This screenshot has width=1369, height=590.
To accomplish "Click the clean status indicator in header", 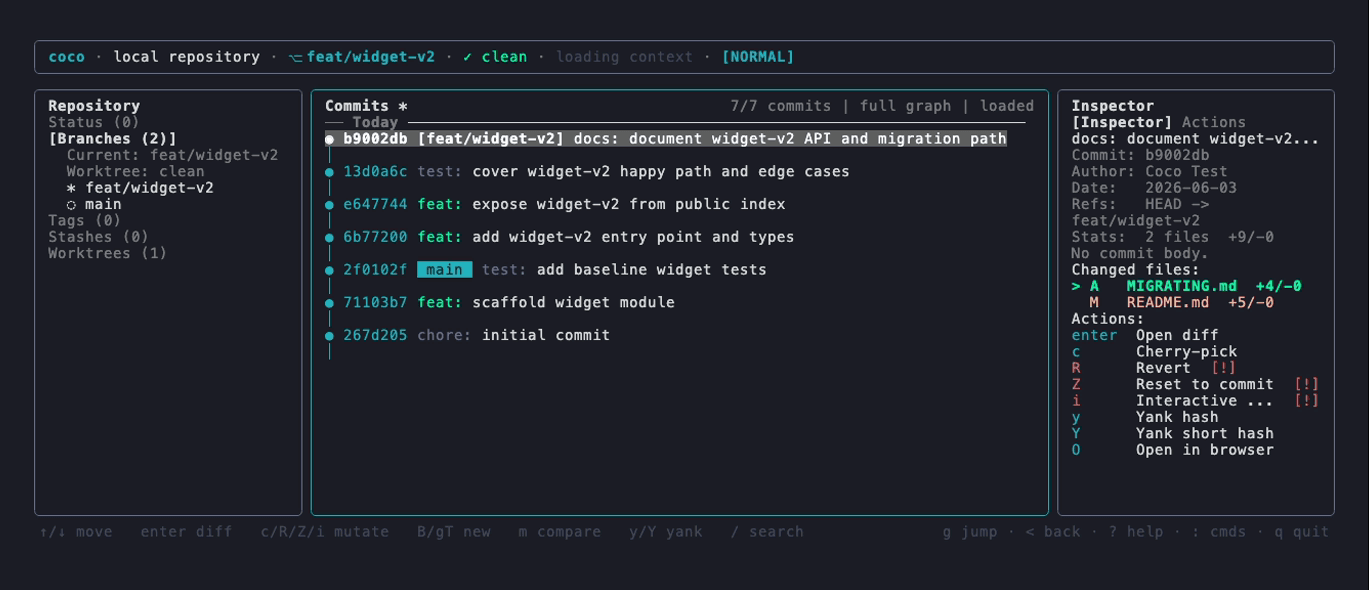I will (x=495, y=57).
